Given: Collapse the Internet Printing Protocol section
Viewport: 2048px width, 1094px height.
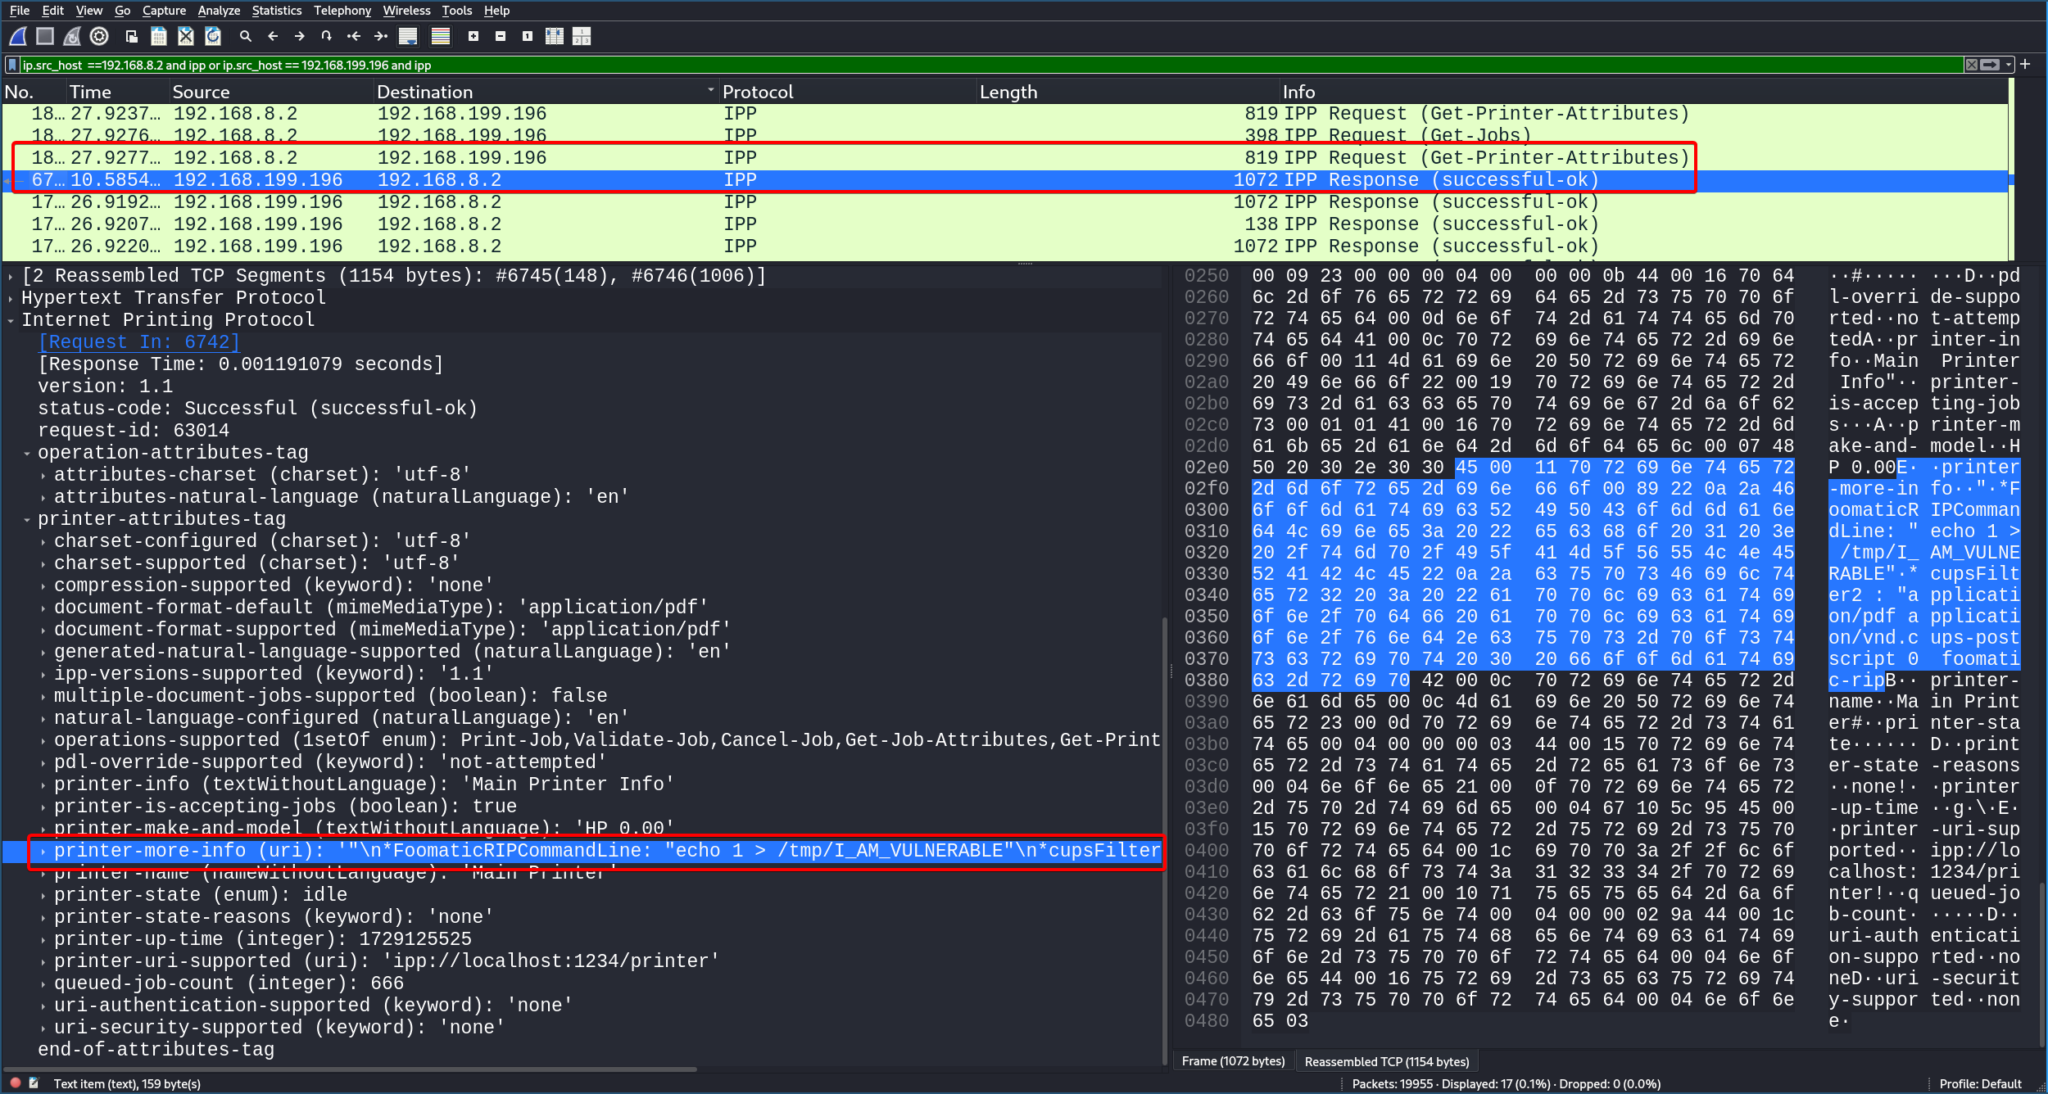Looking at the screenshot, I should [10, 319].
